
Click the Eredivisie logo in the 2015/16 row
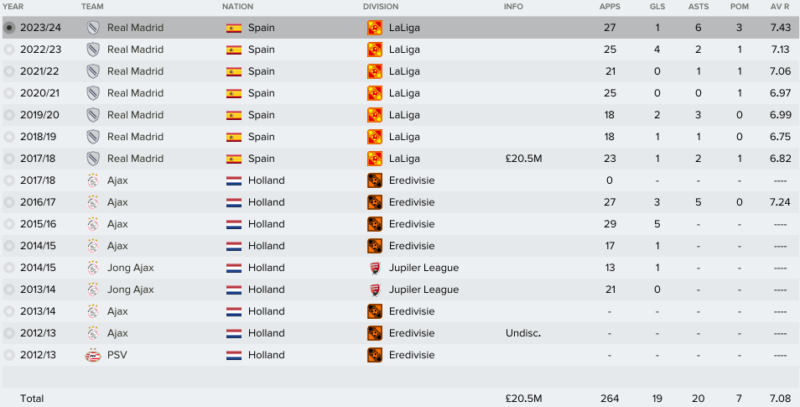[374, 224]
